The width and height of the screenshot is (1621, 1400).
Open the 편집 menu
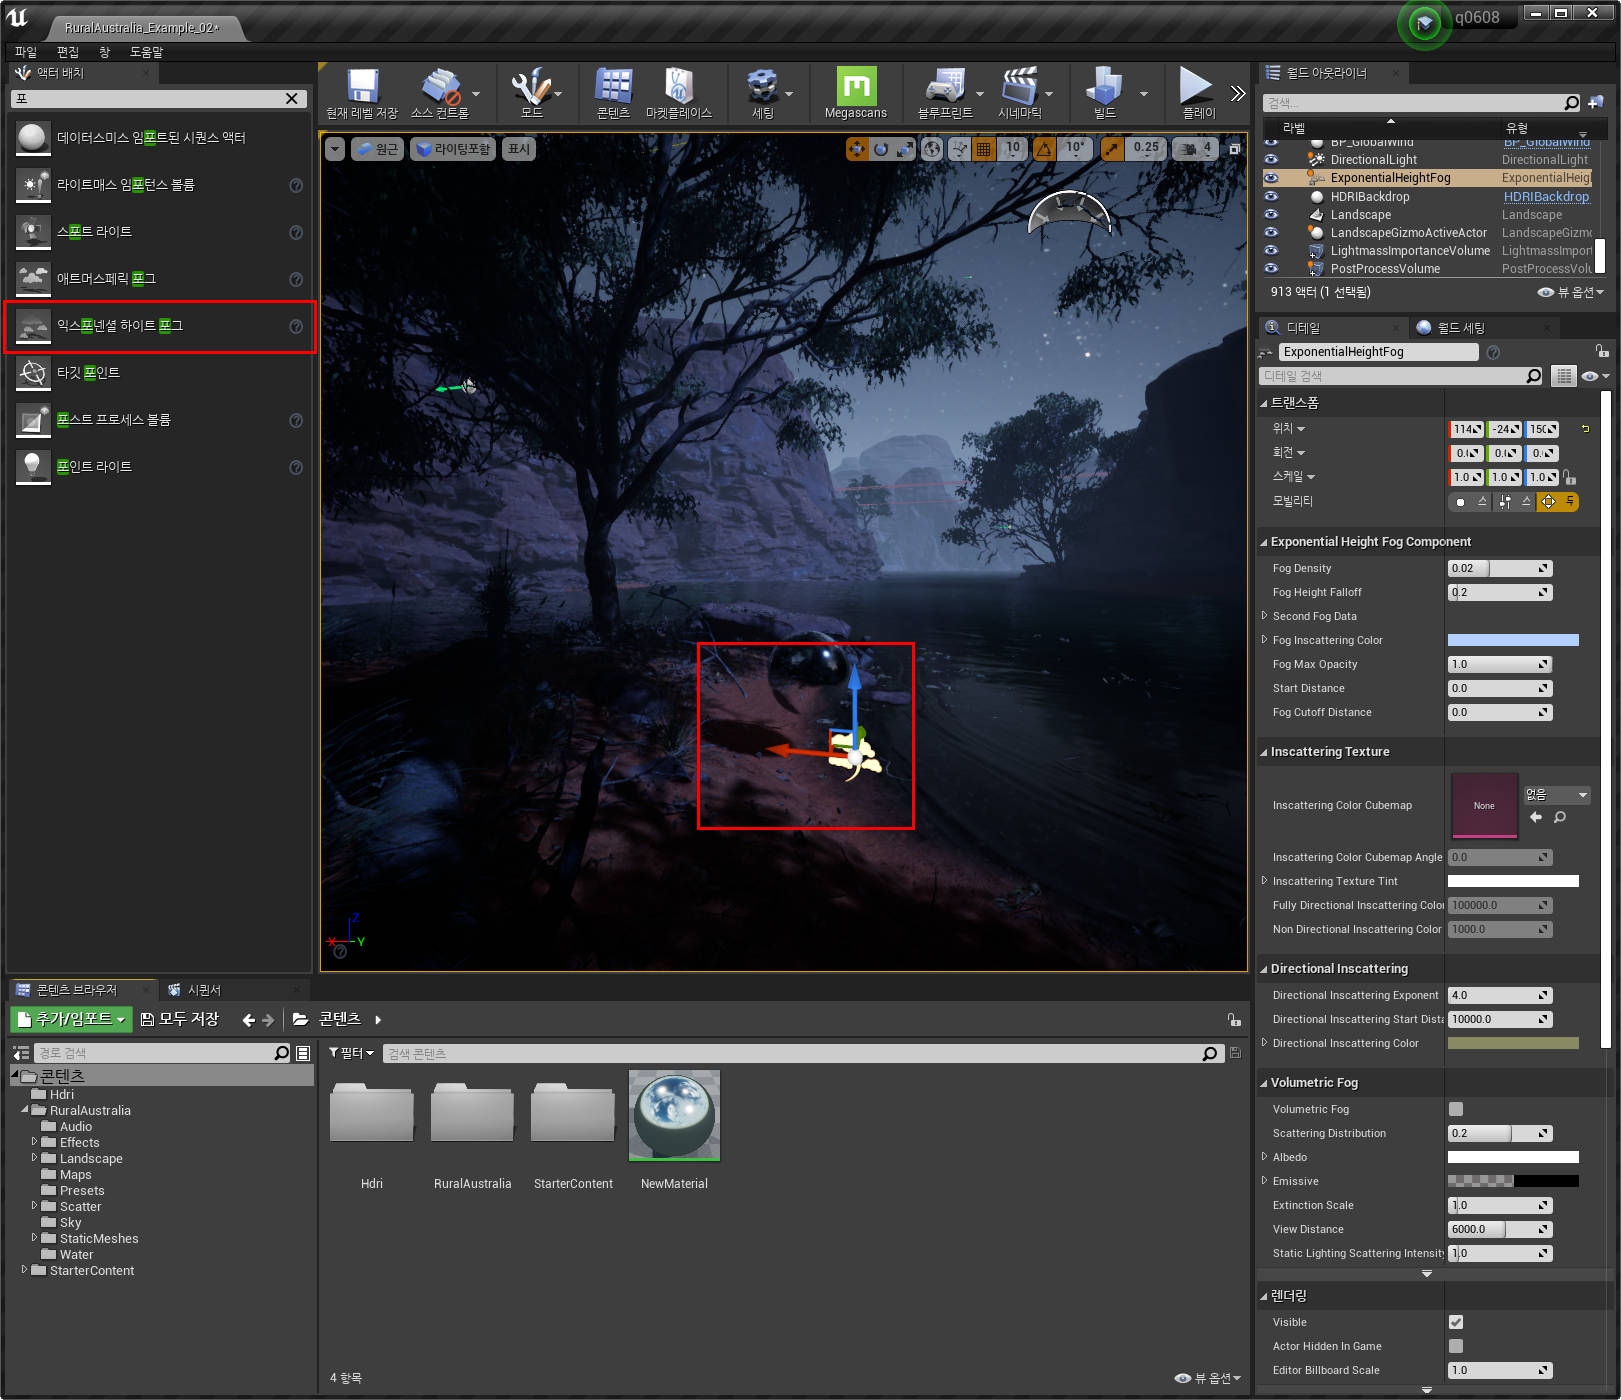pyautogui.click(x=68, y=52)
